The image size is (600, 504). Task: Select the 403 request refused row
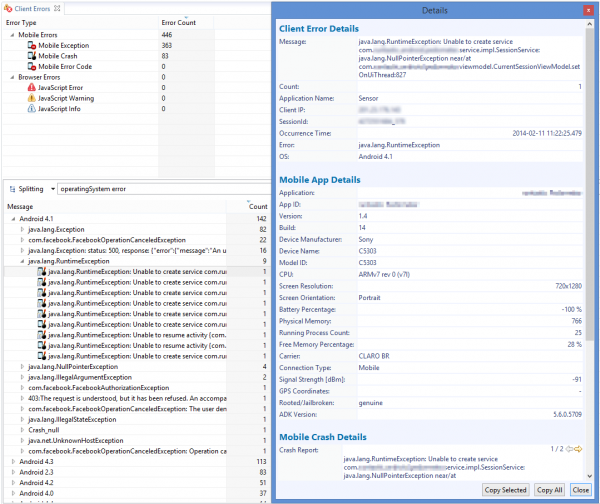point(137,399)
